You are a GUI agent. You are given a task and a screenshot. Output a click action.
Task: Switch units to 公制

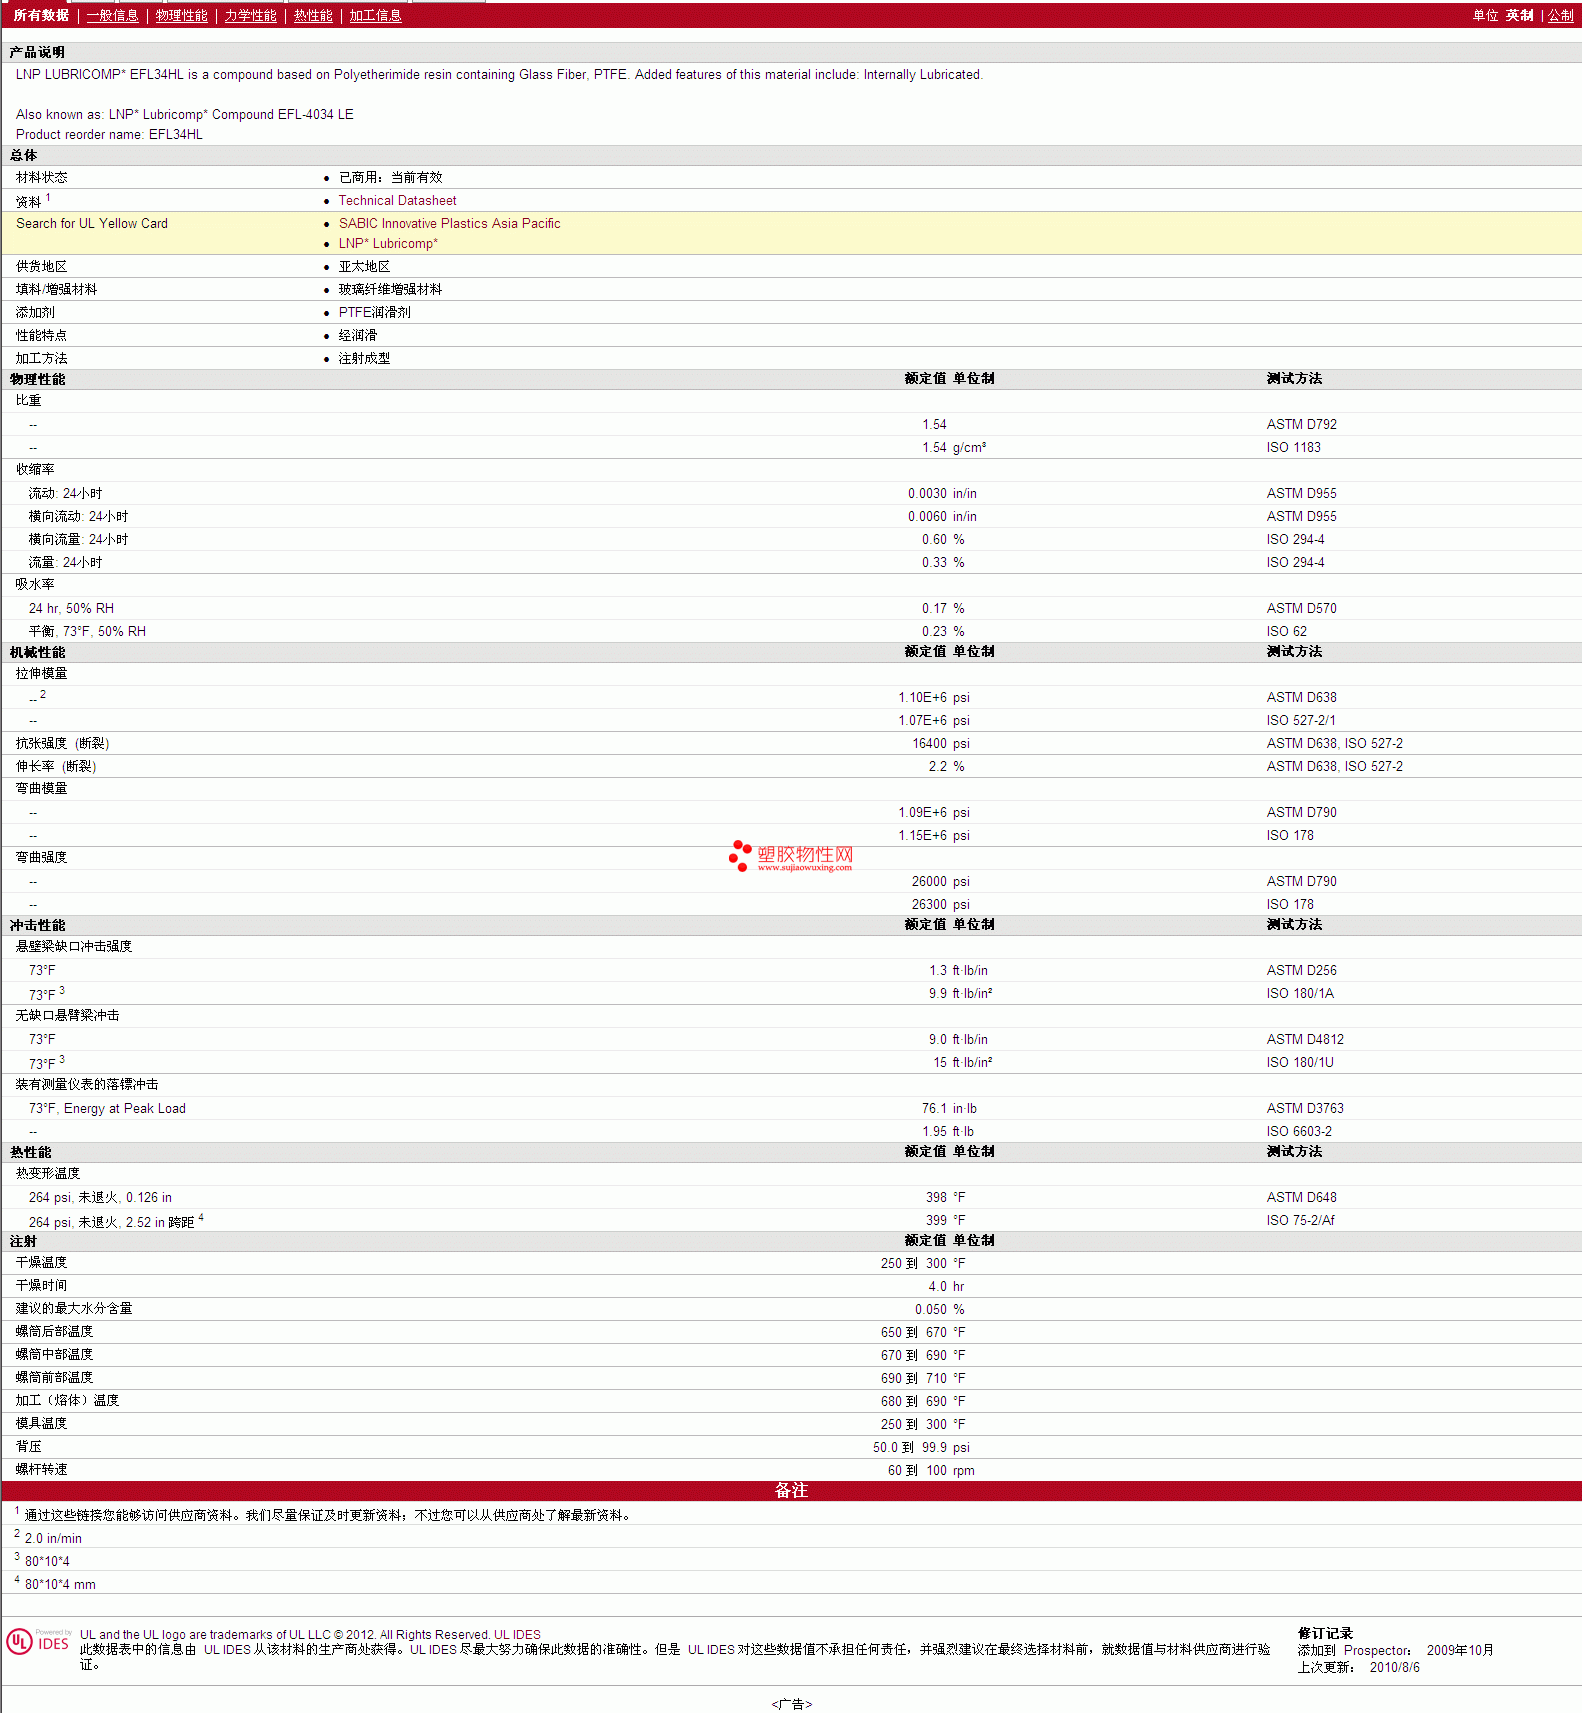tap(1561, 16)
